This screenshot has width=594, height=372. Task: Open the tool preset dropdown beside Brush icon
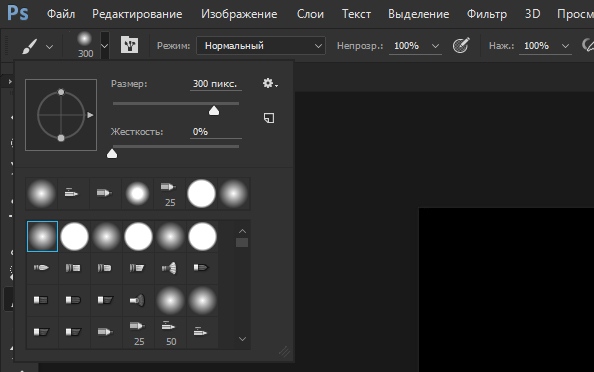[49, 47]
